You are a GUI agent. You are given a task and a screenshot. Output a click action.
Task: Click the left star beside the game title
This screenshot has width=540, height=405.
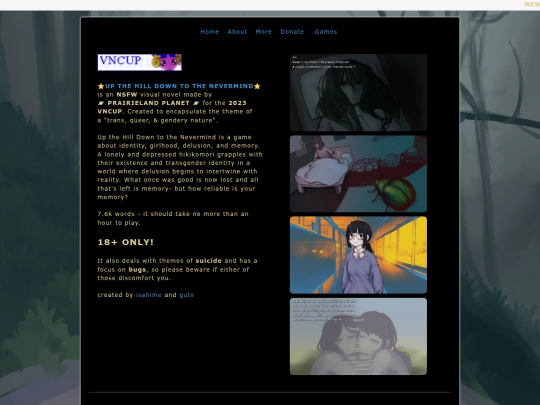[x=101, y=86]
